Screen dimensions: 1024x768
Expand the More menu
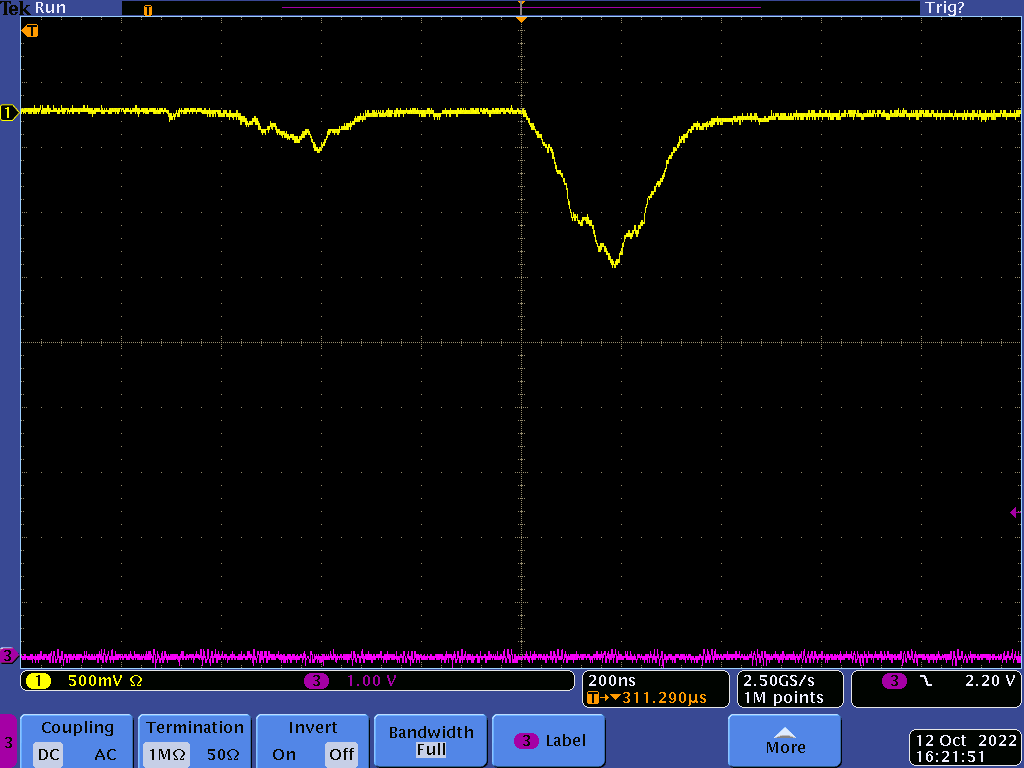pos(785,741)
